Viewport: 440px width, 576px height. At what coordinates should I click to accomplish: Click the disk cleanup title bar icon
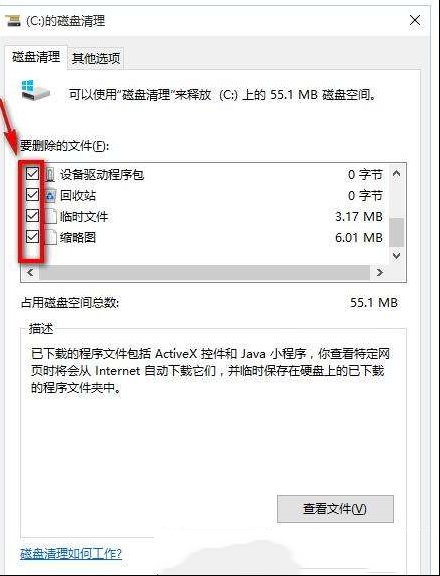pos(13,21)
